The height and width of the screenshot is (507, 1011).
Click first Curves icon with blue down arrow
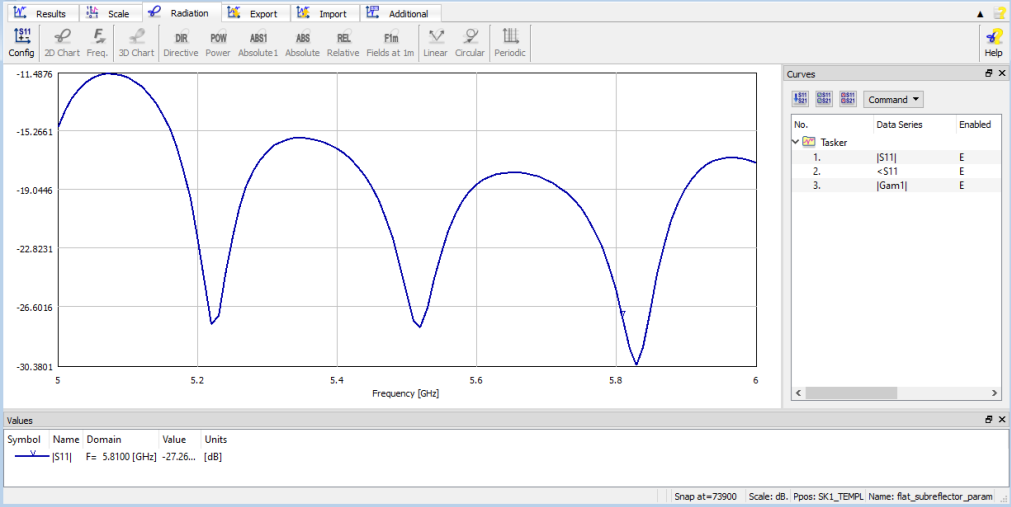pyautogui.click(x=800, y=99)
